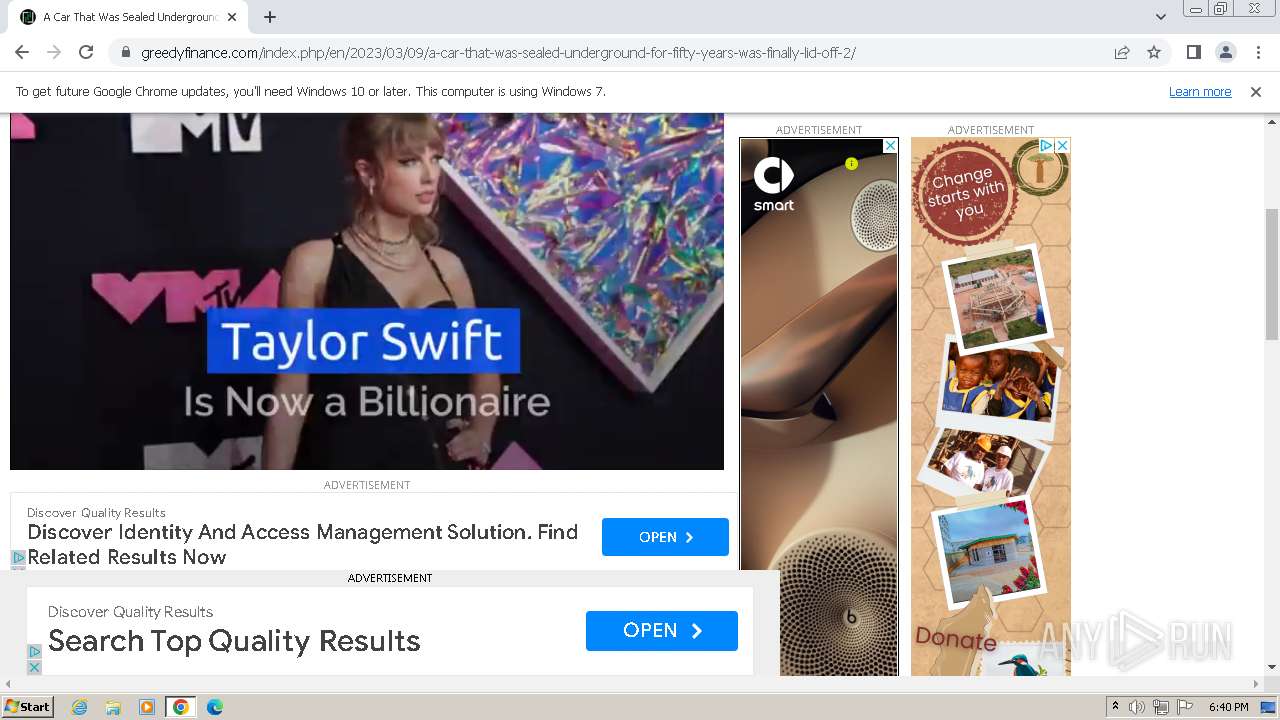Switch to Google Chrome on the taskbar
This screenshot has height=720, width=1280.
click(181, 707)
